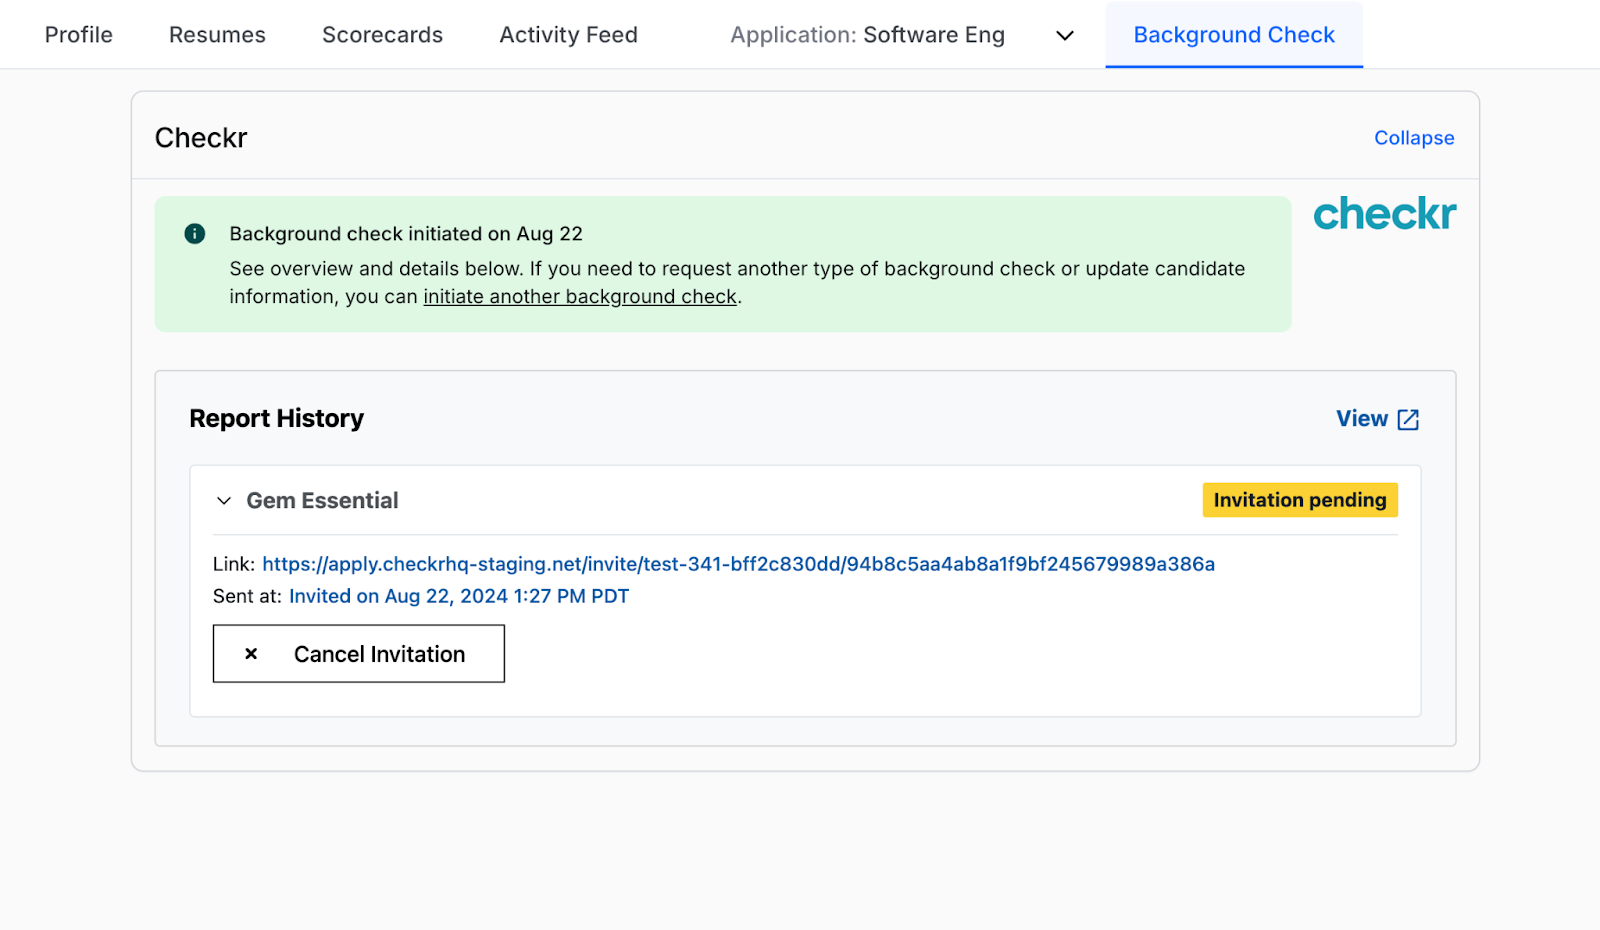Click the Gem Essential package name
The image size is (1600, 930).
point(322,501)
